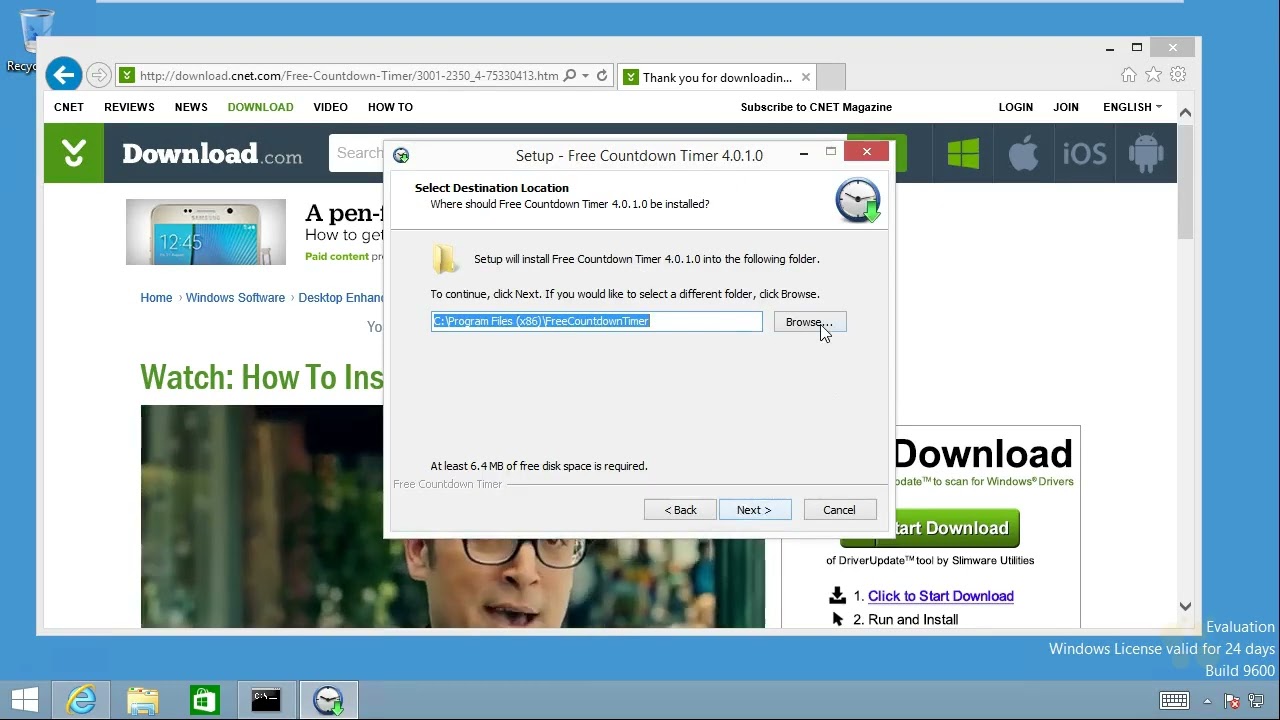
Task: Open Favorites star icon in browser
Action: coord(1154,75)
